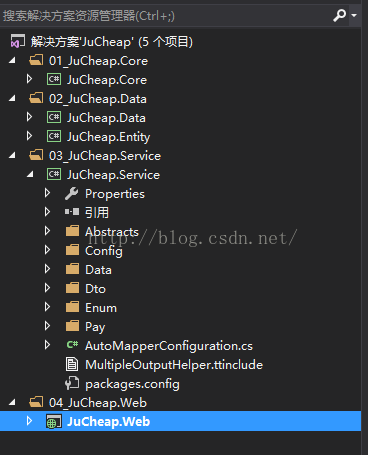Viewport: 368px width, 455px height.
Task: Select the 03_JuCheap.Service folder label
Action: [x=105, y=156]
